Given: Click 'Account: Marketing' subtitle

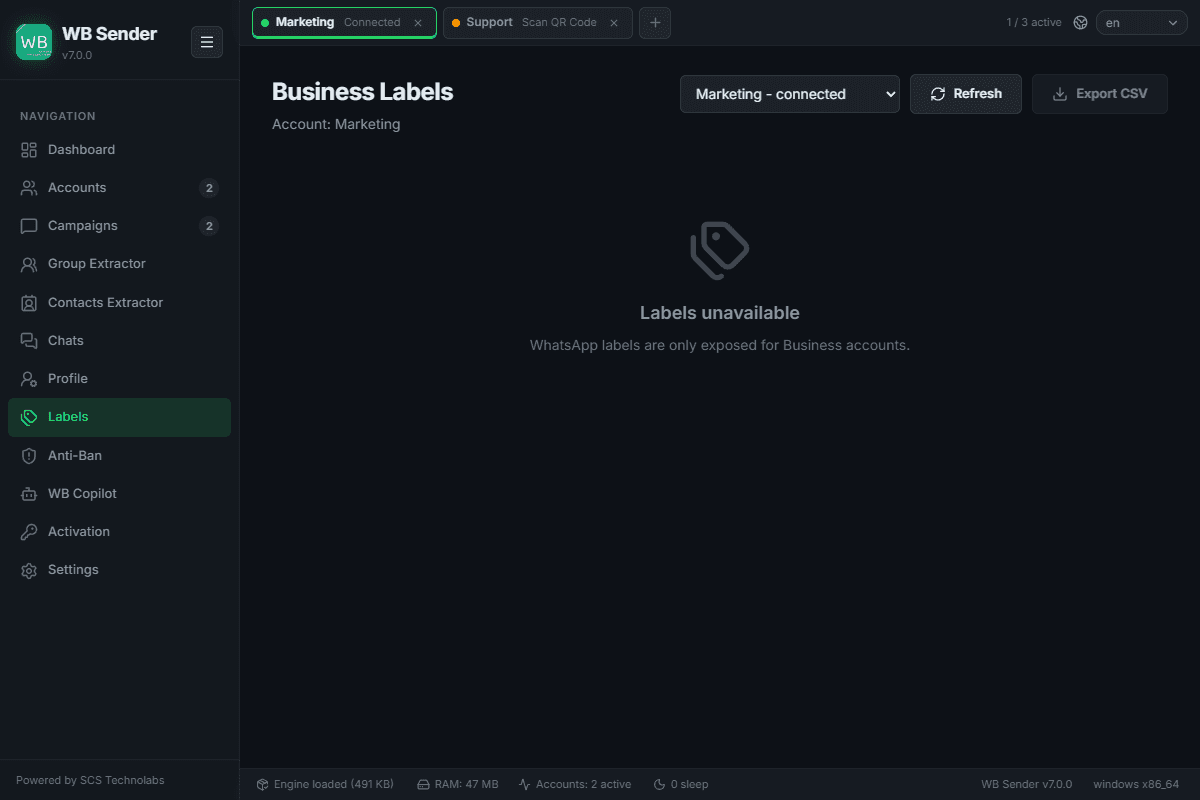Looking at the screenshot, I should coord(336,124).
